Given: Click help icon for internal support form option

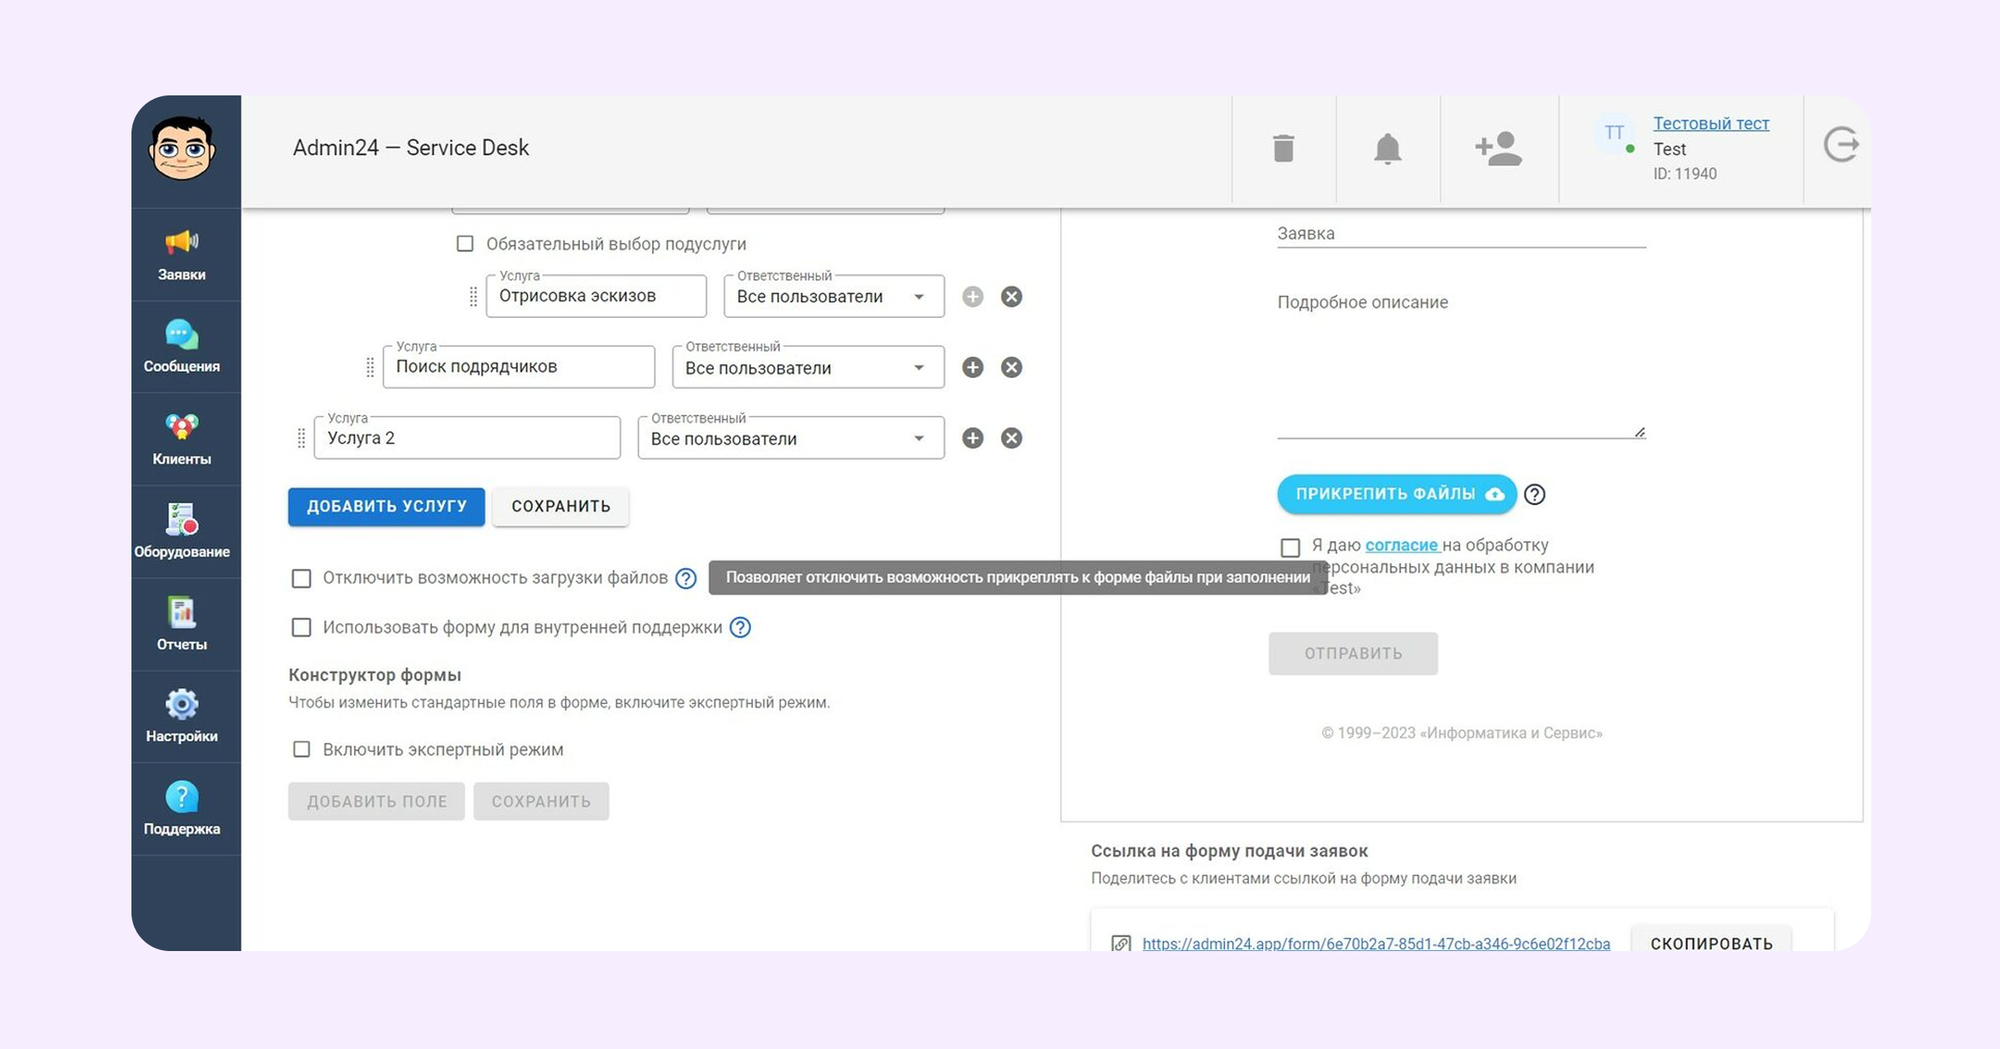Looking at the screenshot, I should click(740, 627).
